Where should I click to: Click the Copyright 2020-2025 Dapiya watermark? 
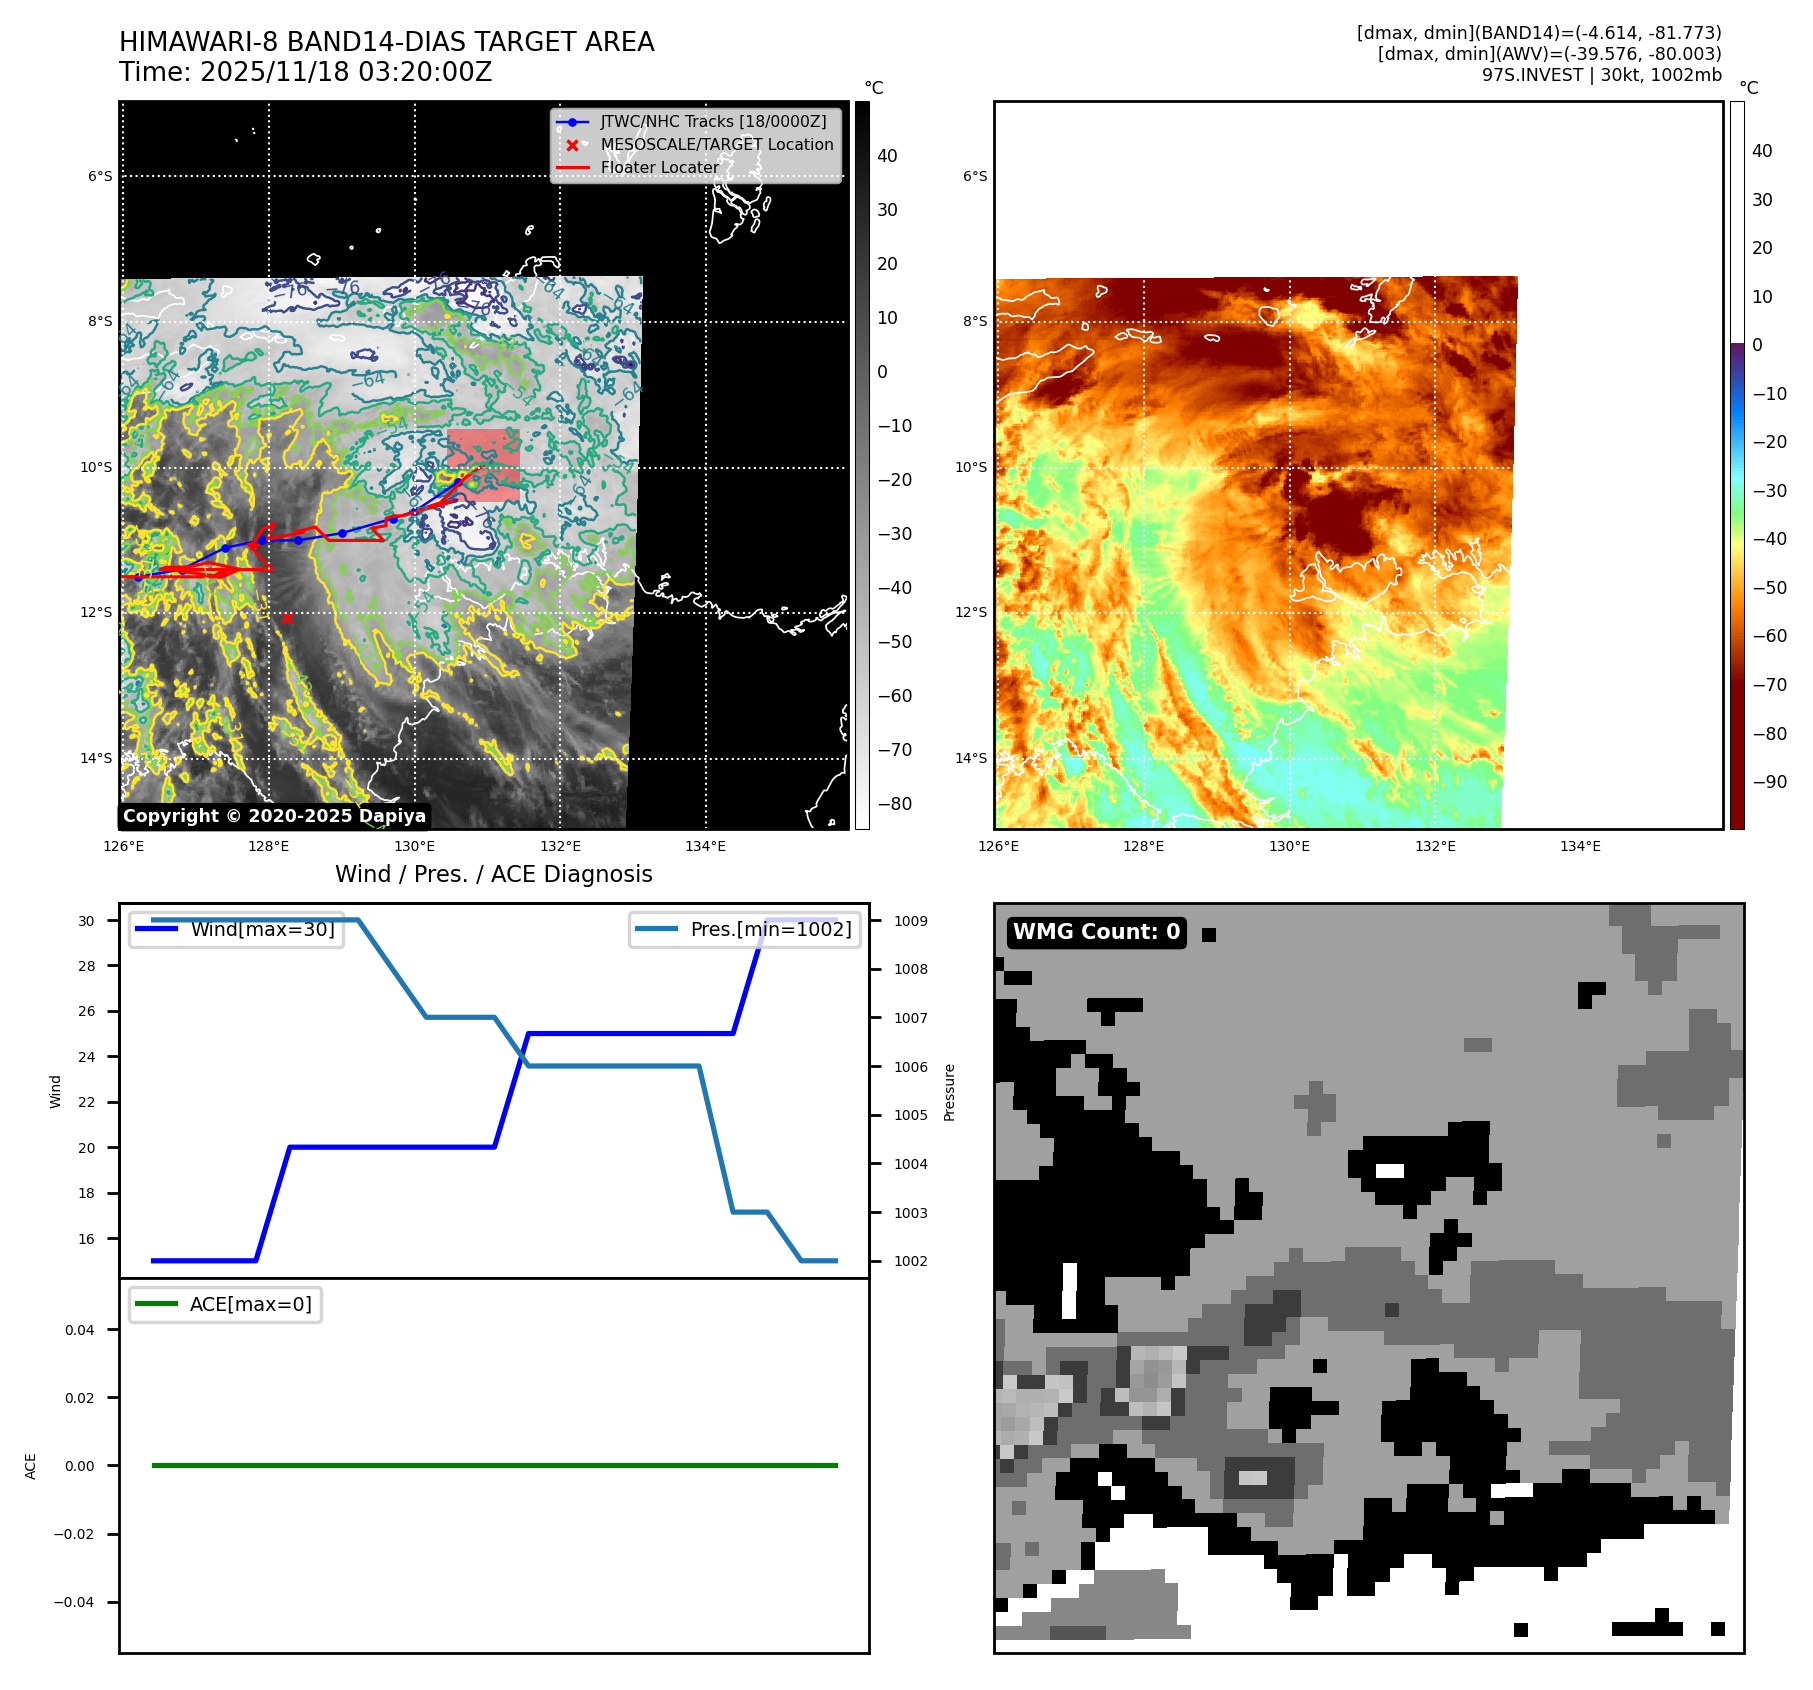point(274,816)
